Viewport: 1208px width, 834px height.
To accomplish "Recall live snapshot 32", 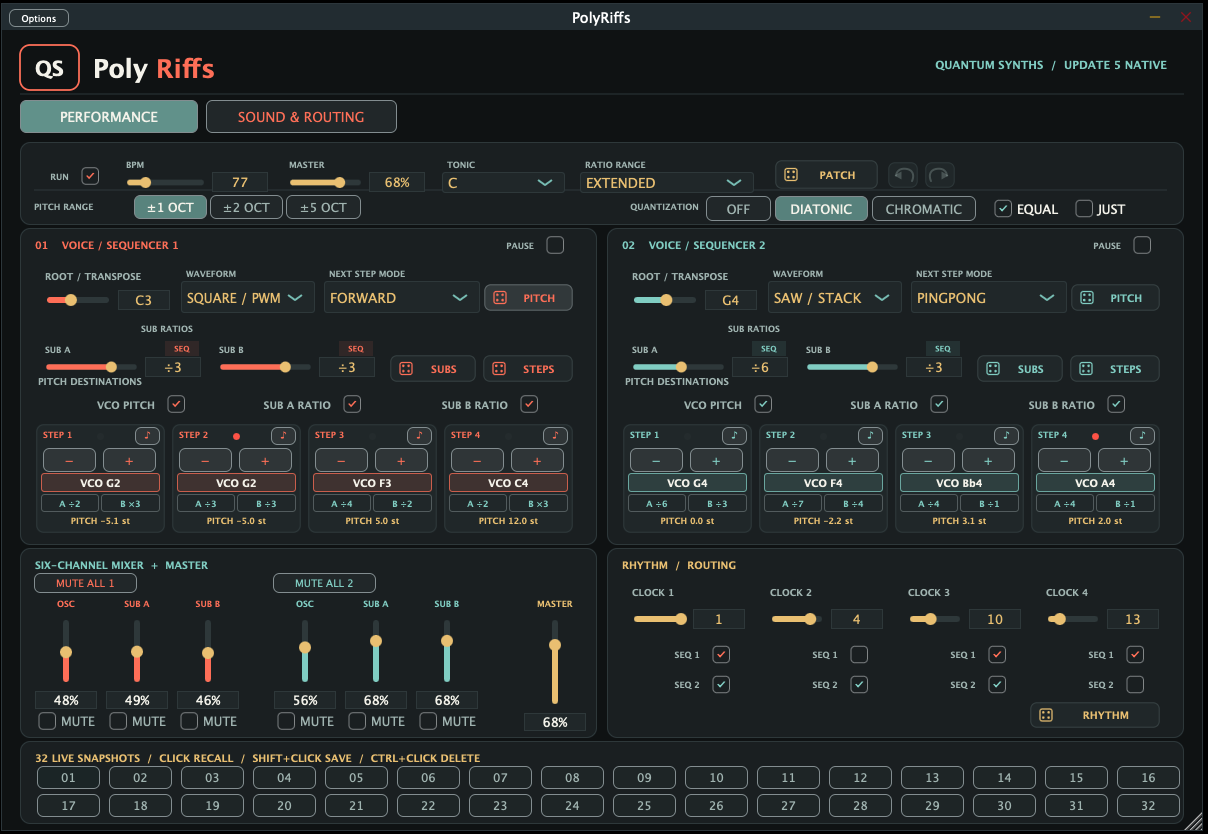I will click(1148, 805).
